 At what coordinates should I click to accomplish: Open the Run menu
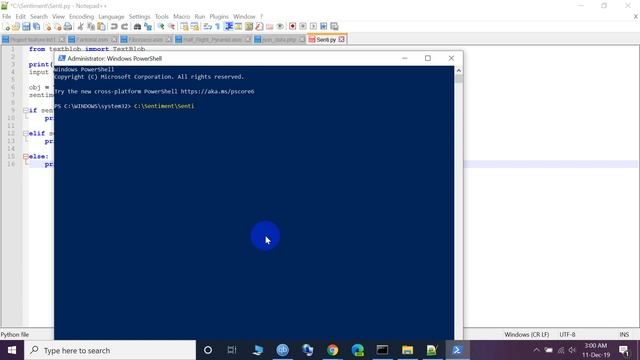200,16
